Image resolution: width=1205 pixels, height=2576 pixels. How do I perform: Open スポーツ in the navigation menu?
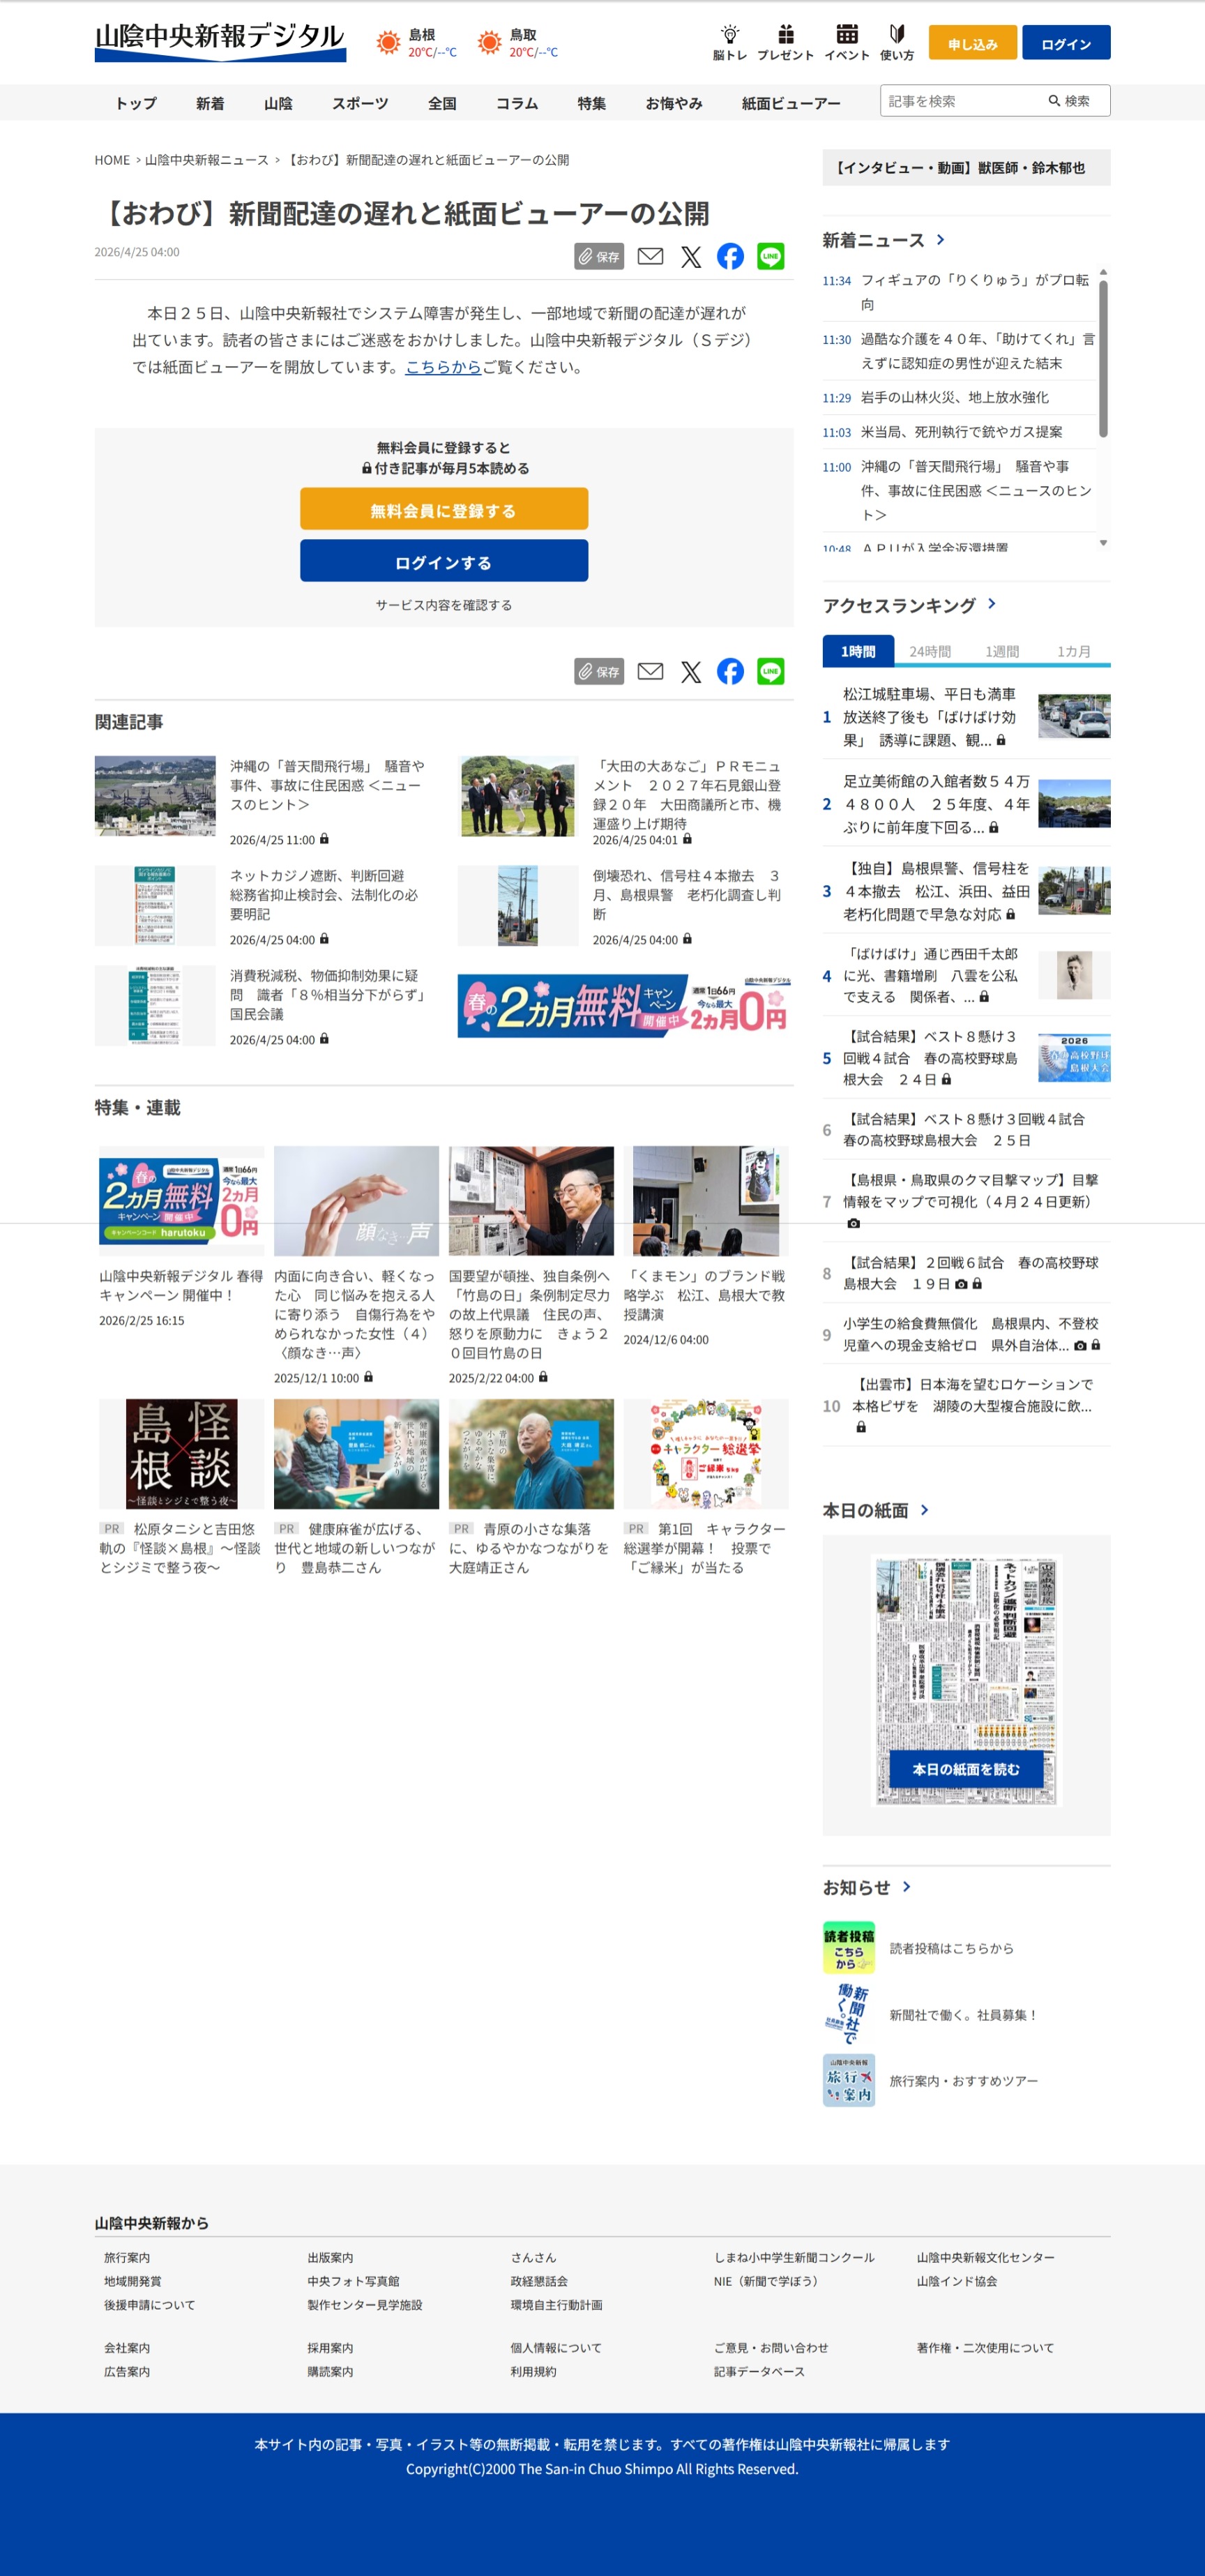pyautogui.click(x=360, y=103)
